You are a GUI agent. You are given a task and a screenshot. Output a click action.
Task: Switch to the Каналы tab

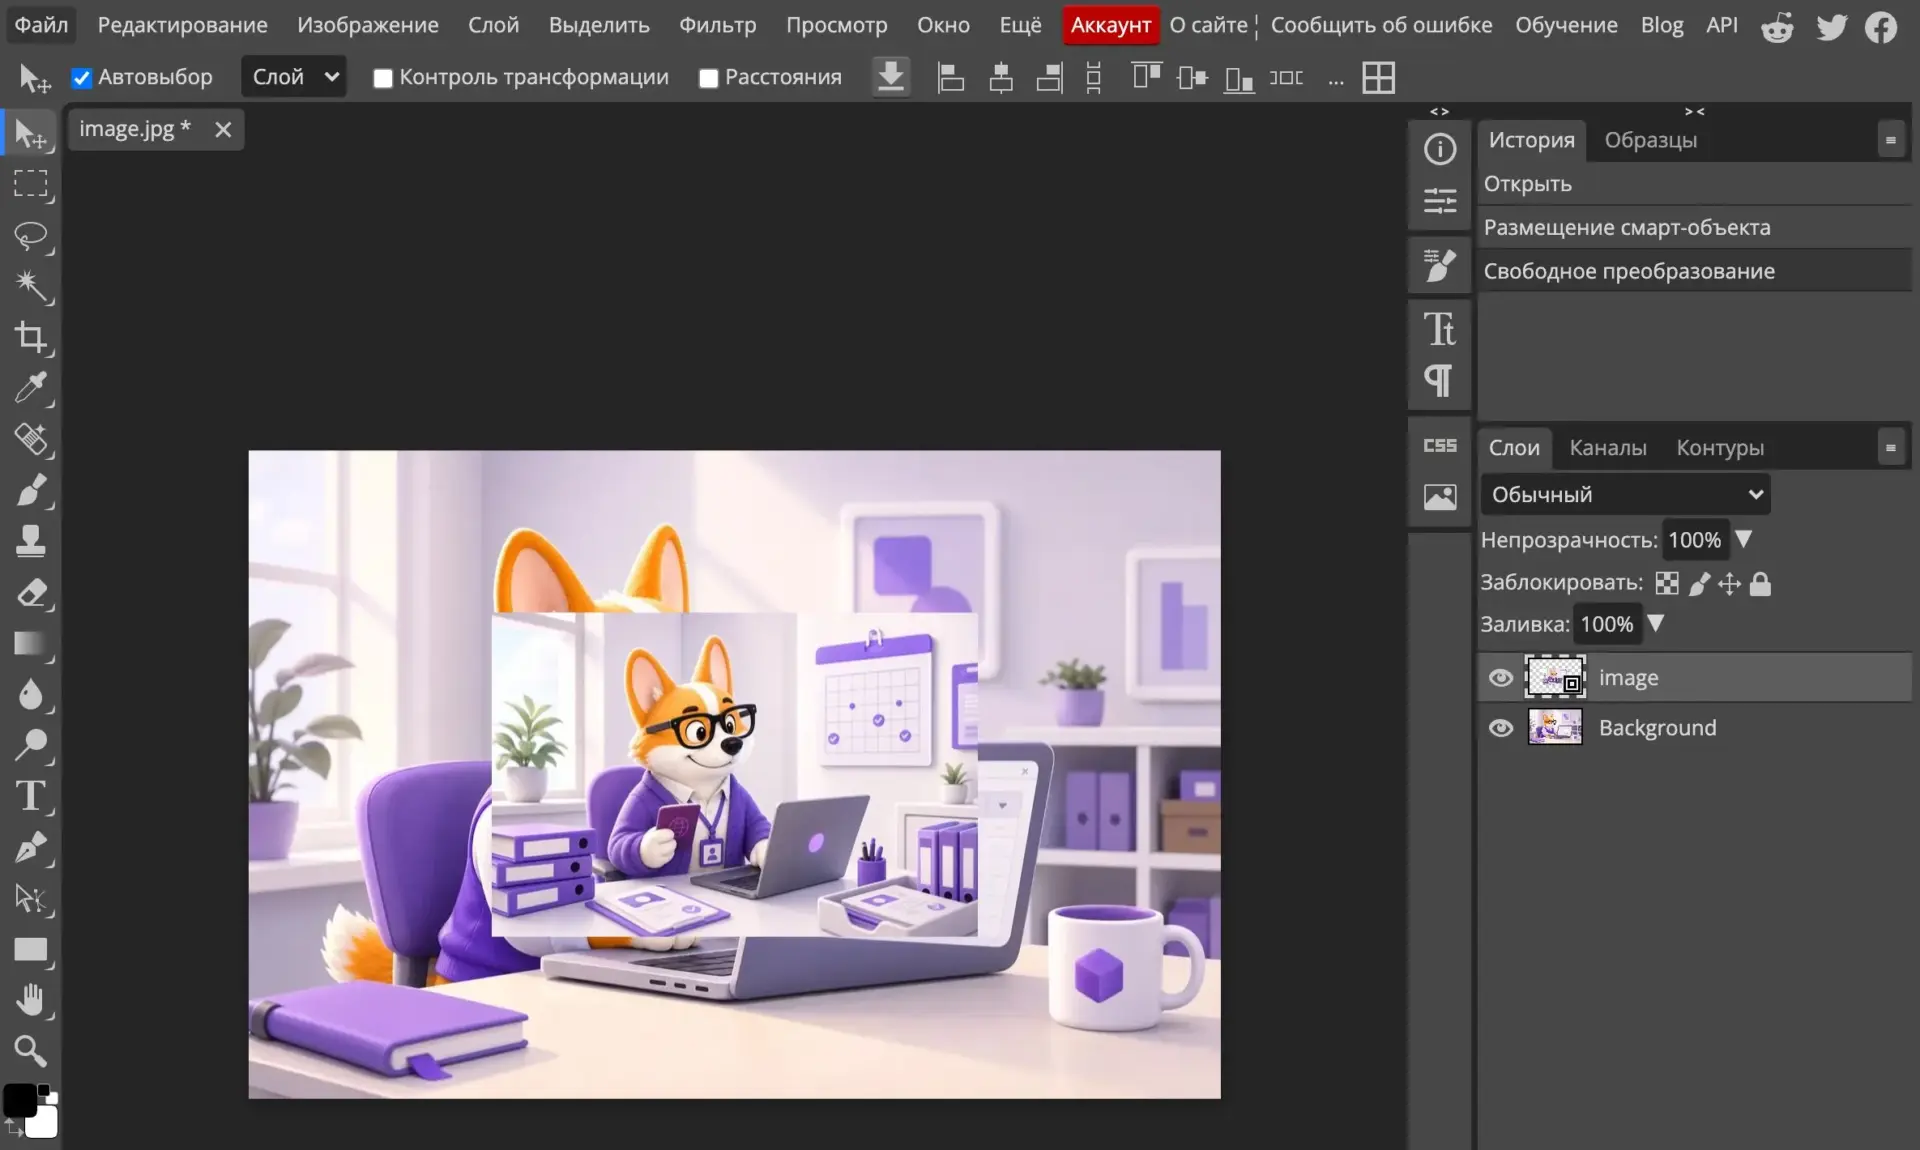tap(1607, 448)
